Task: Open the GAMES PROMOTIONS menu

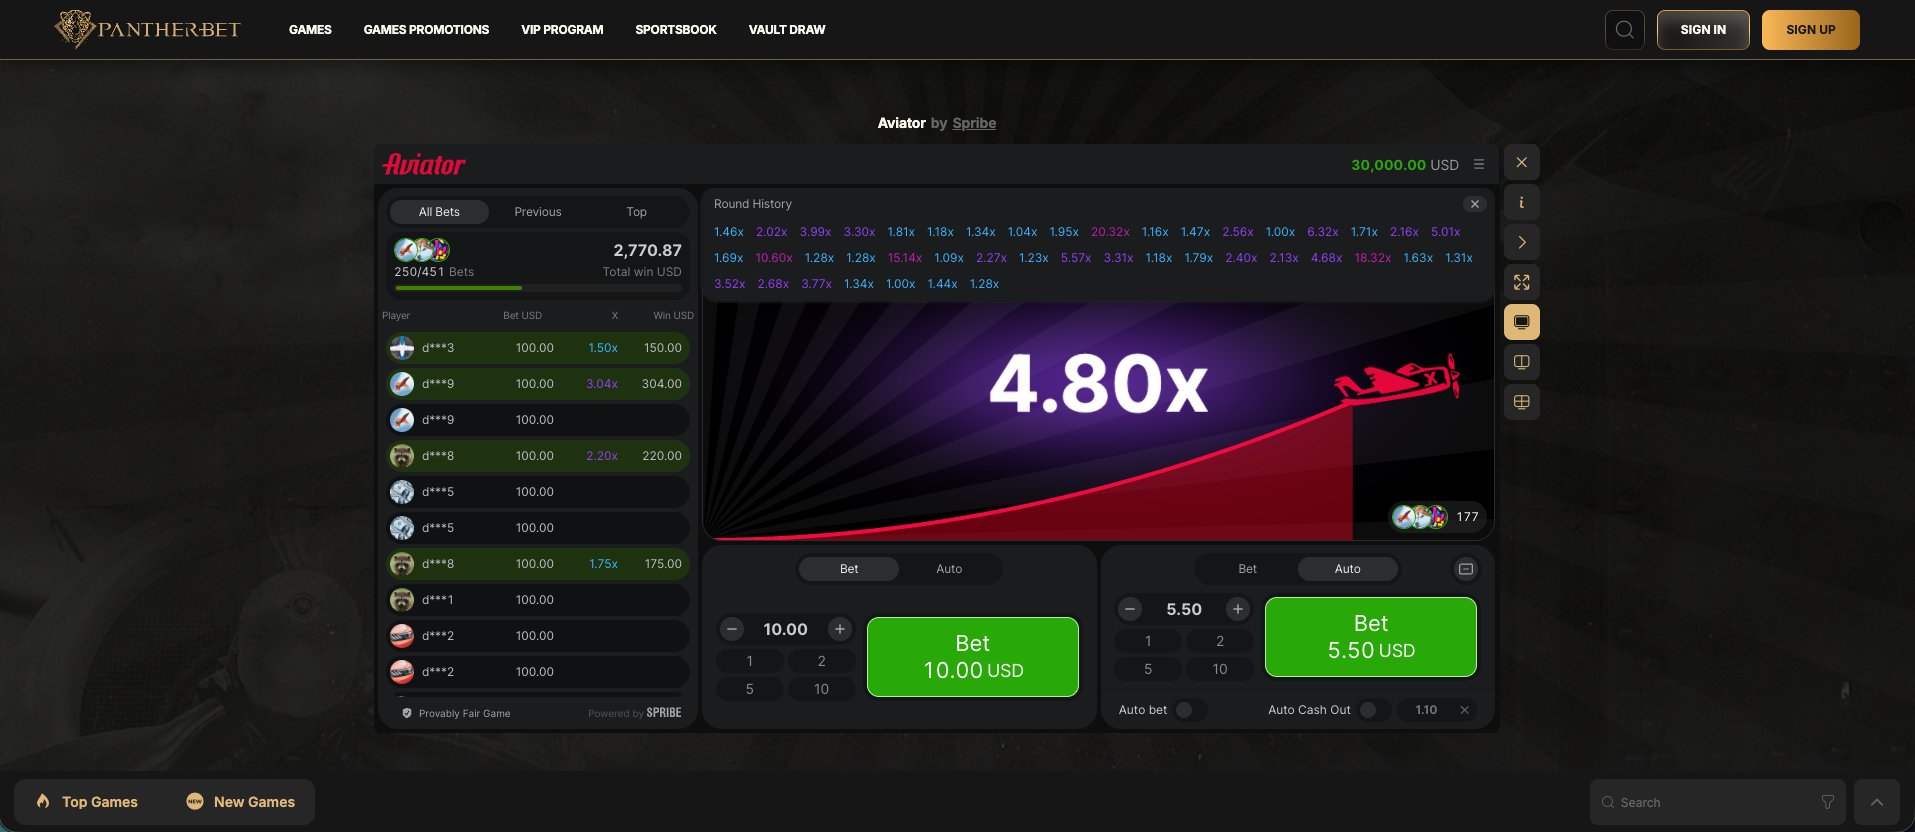Action: coord(426,30)
